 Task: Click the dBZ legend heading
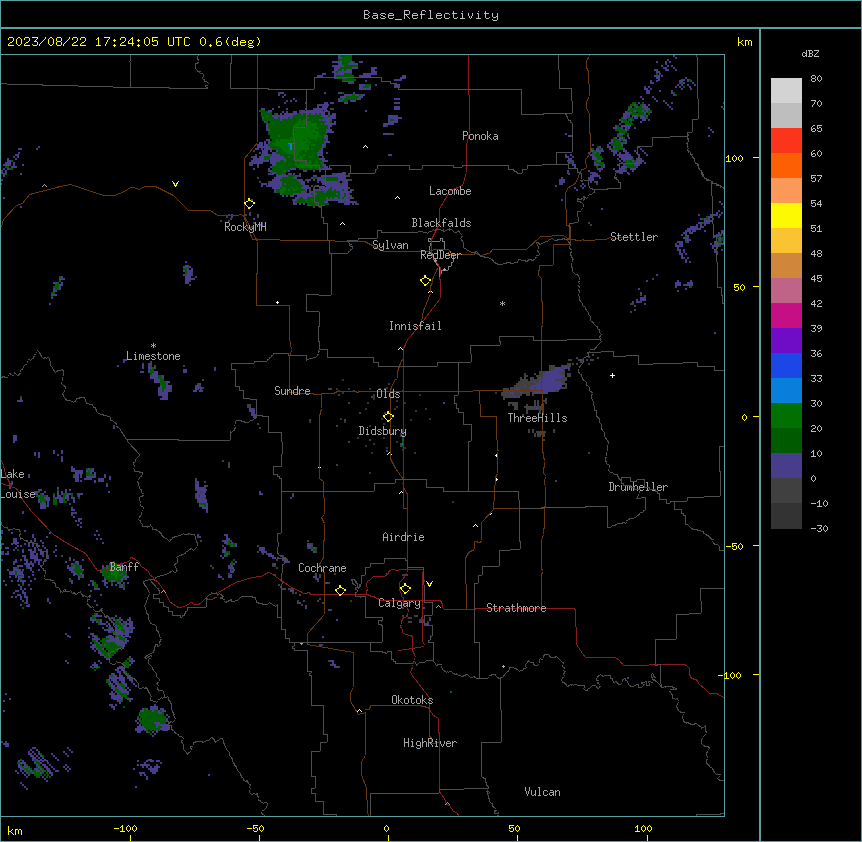coord(810,53)
